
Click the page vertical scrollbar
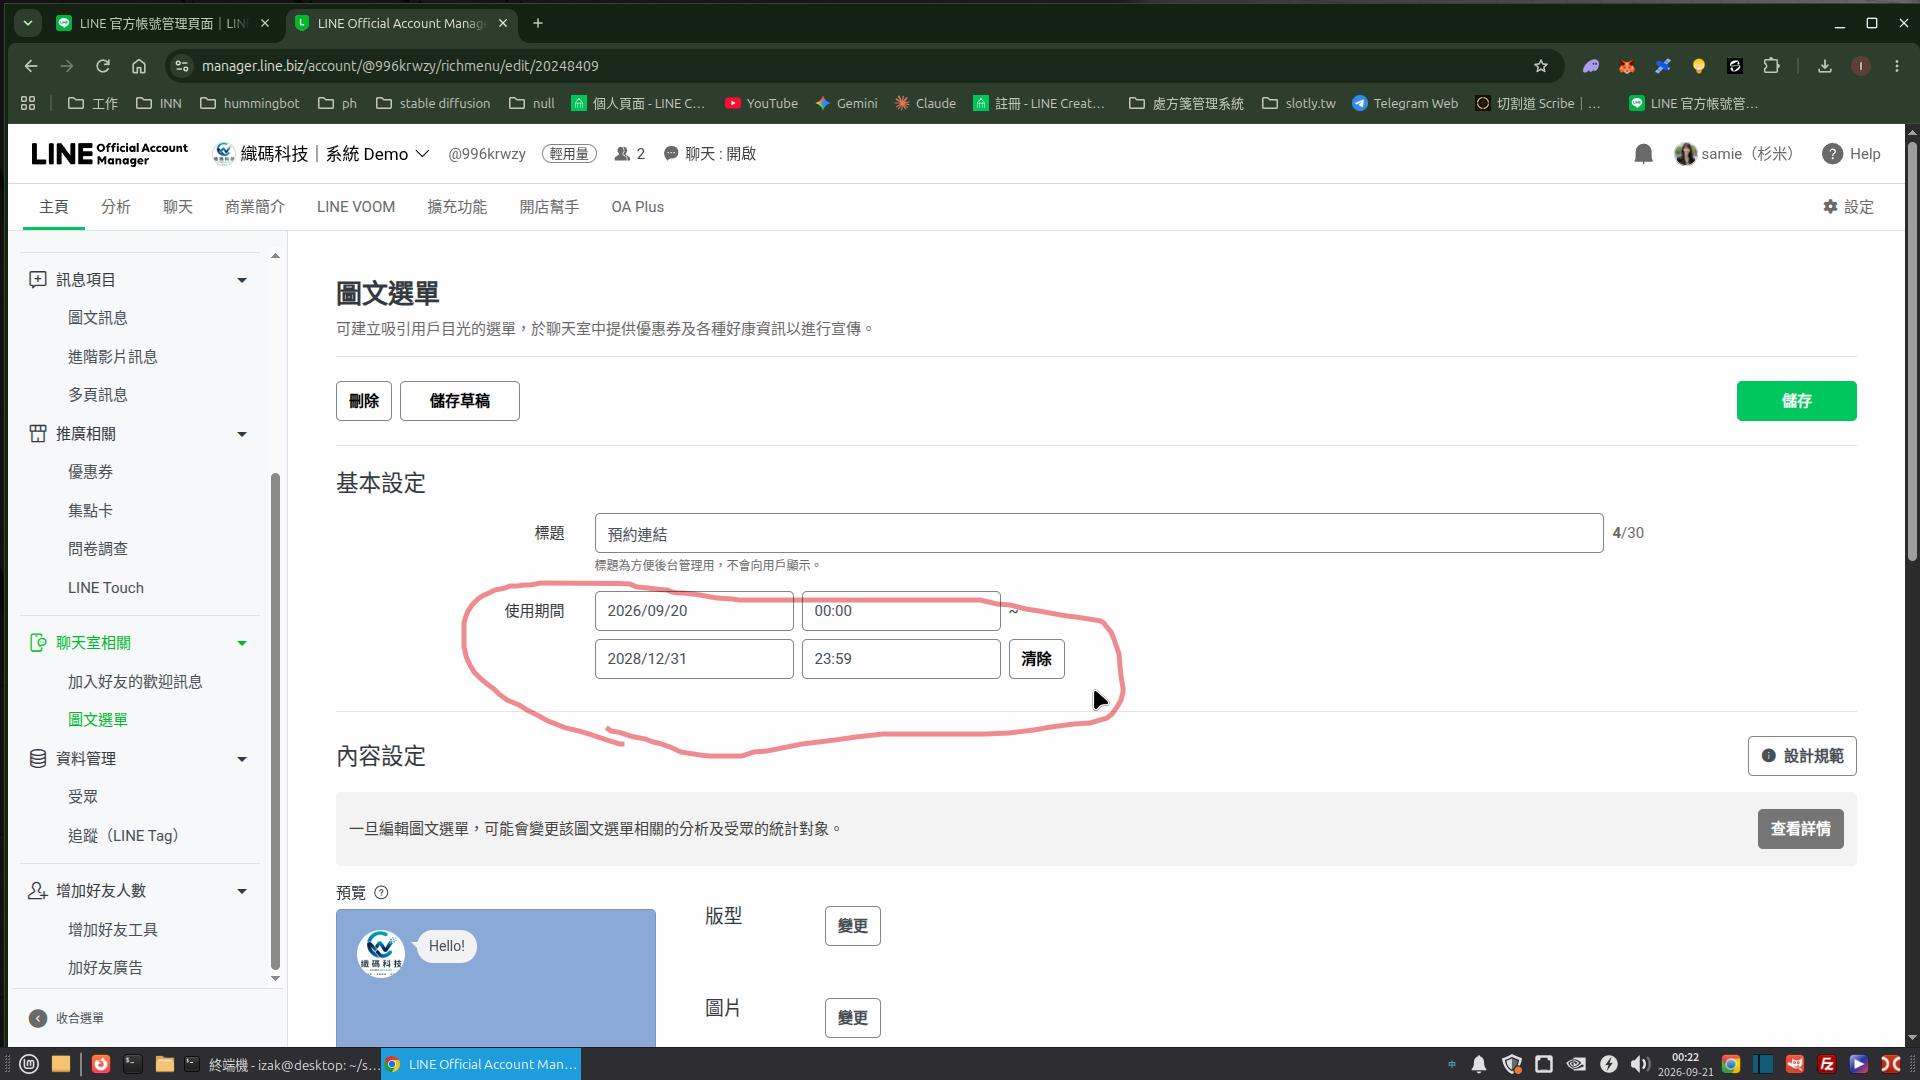point(1912,350)
